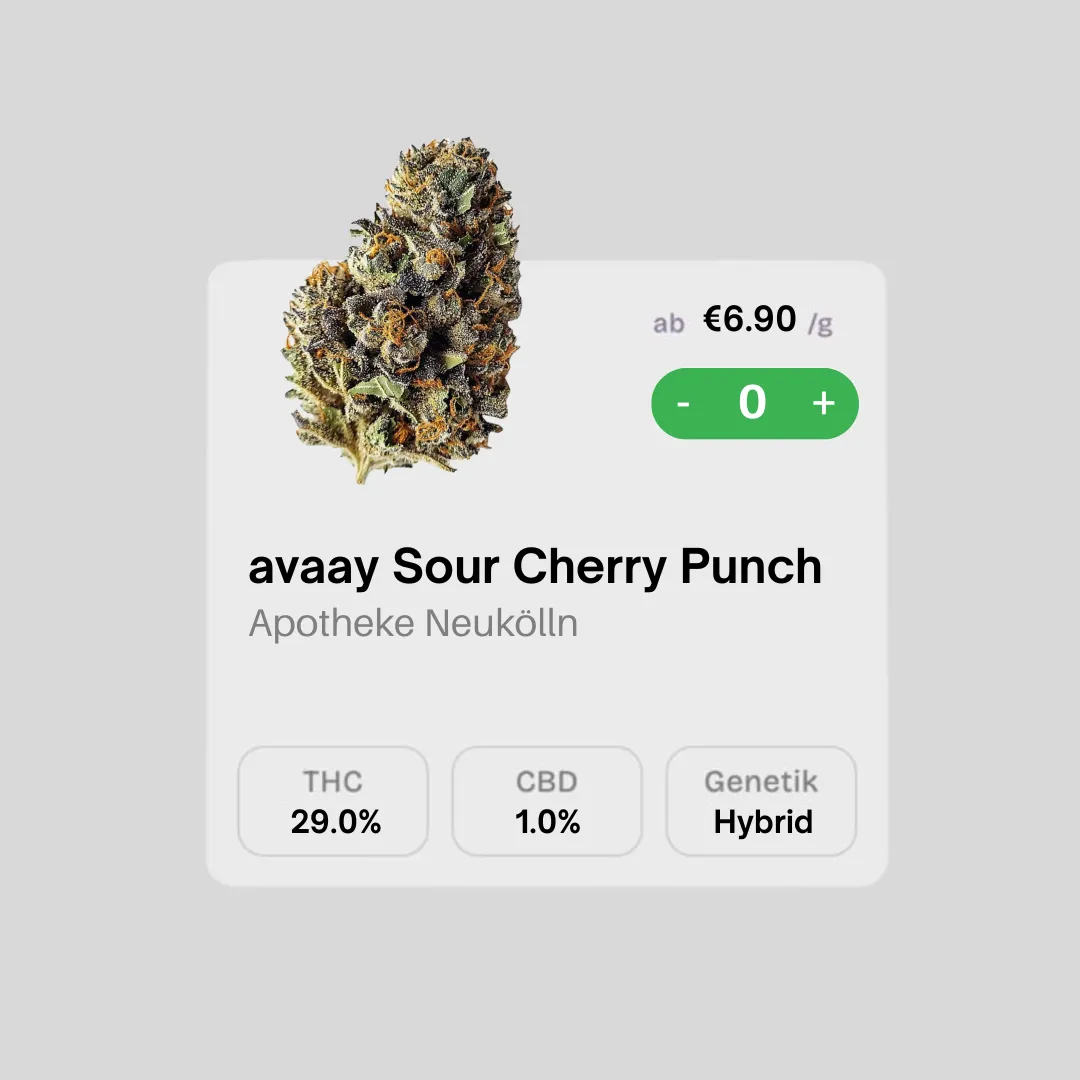Decrease quantity with the minus icon
Screen dimensions: 1080x1080
pyautogui.click(x=683, y=404)
